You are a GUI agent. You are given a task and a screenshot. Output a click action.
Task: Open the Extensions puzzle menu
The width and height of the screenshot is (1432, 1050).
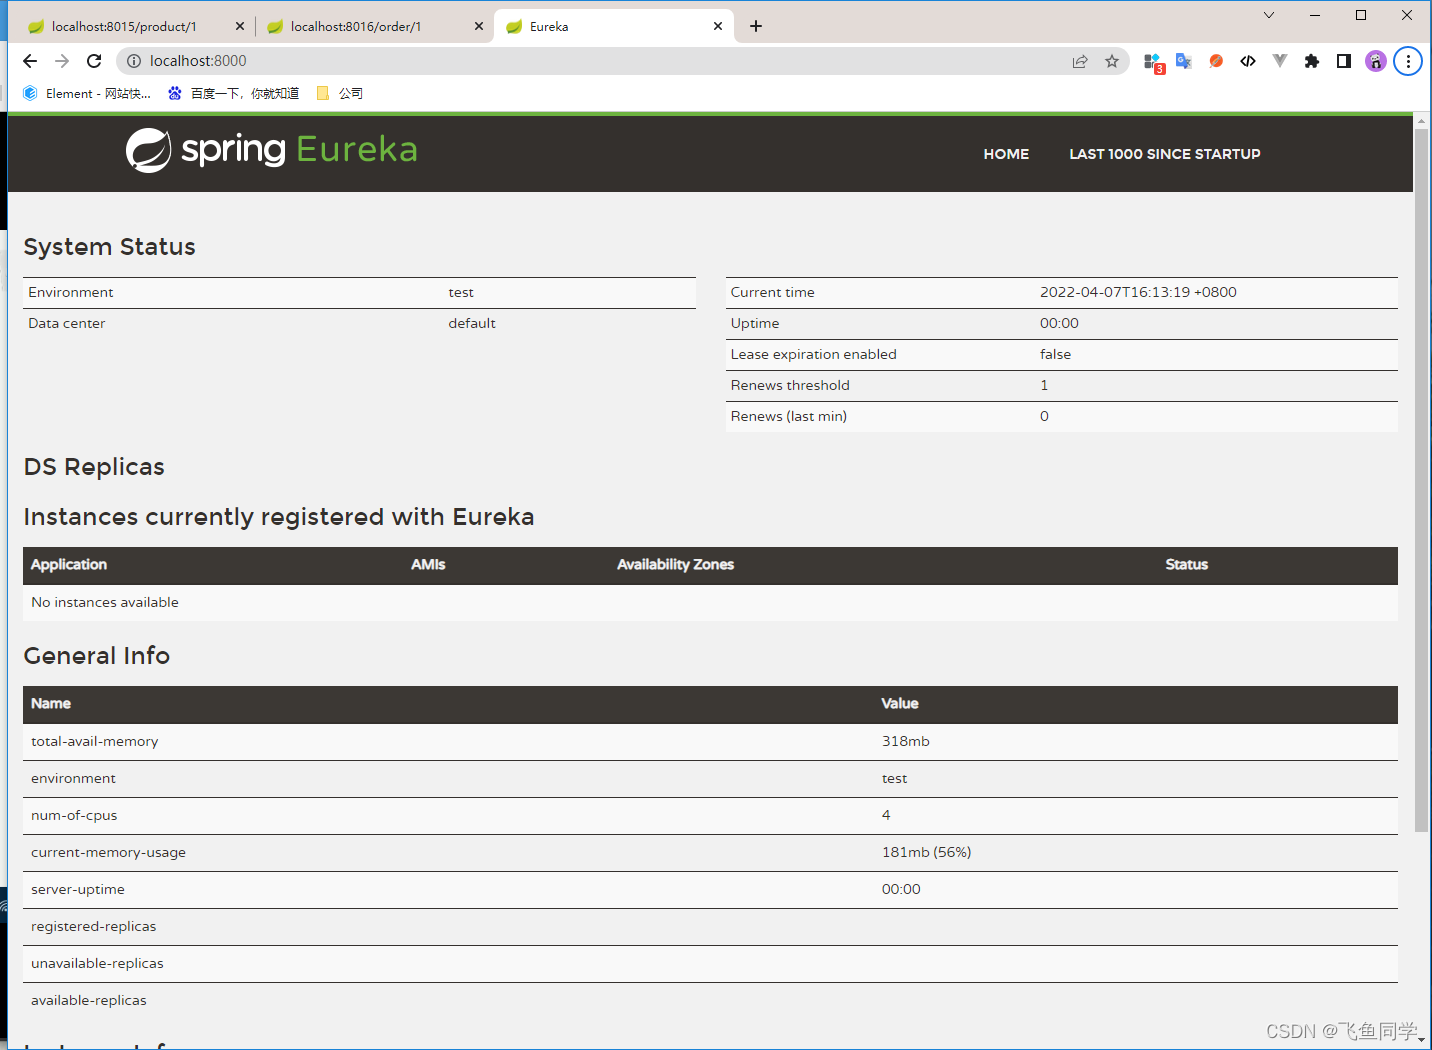[x=1312, y=61]
